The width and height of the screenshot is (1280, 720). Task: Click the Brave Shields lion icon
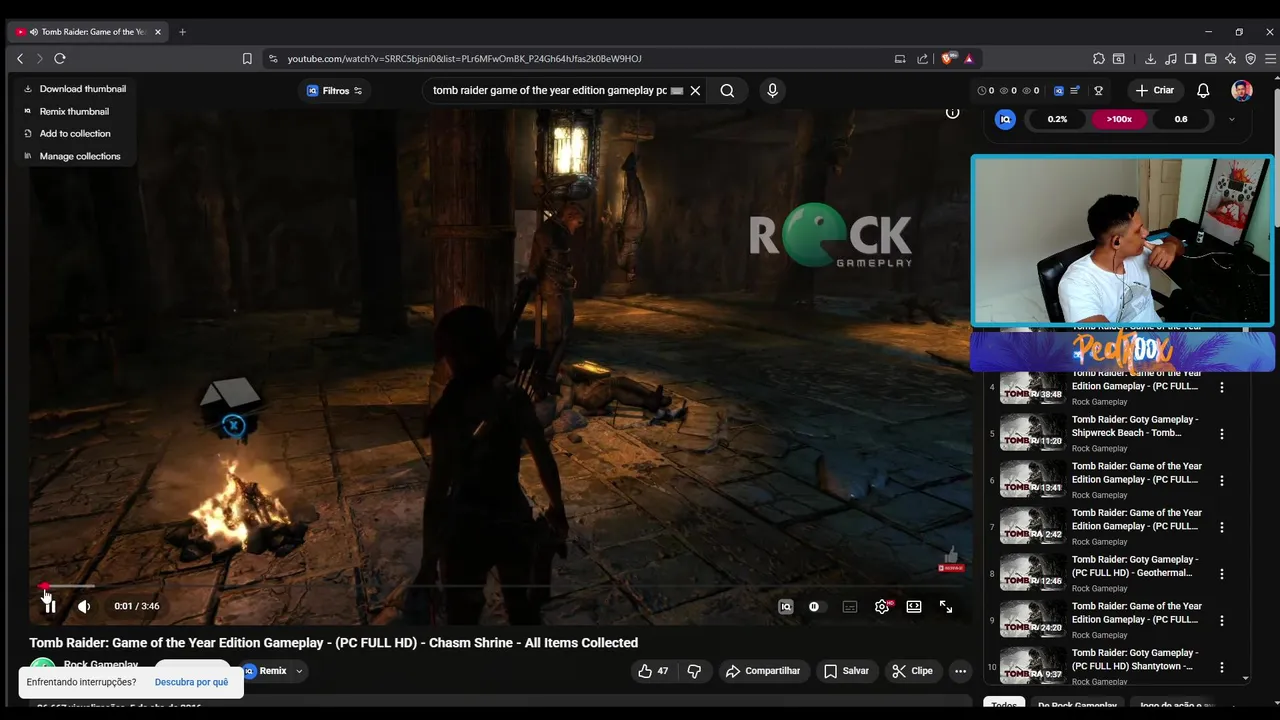949,59
